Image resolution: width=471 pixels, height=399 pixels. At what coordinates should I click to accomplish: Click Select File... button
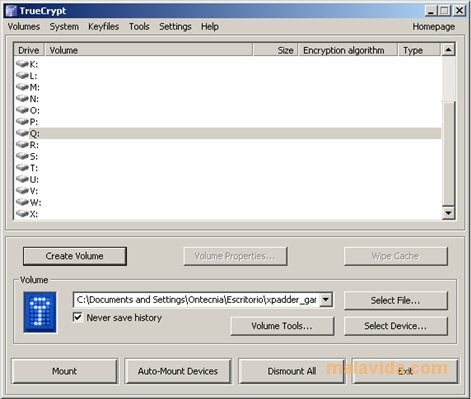click(396, 300)
